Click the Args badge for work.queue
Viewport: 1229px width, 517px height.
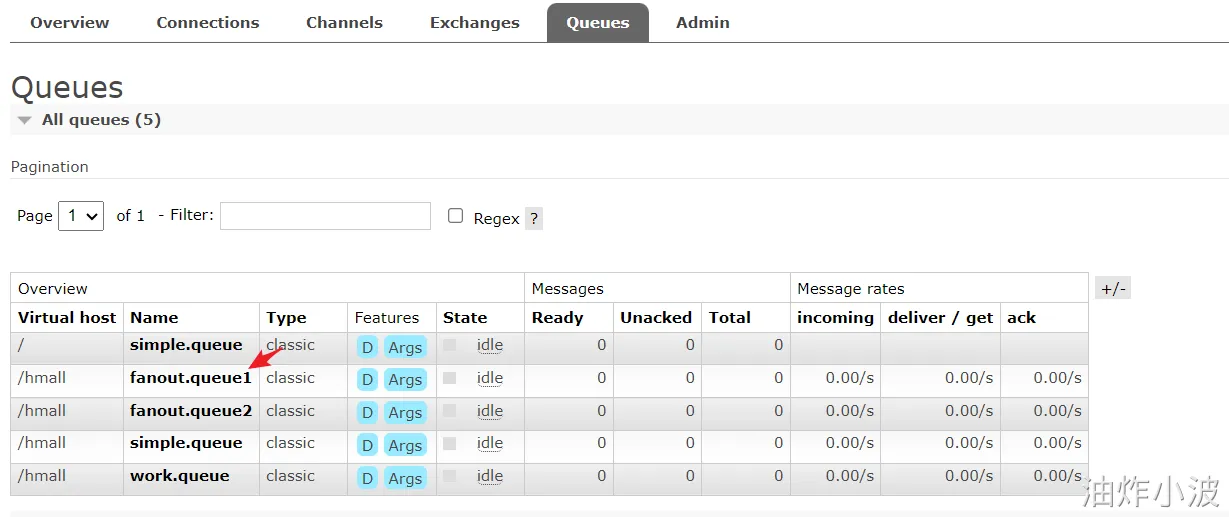(405, 478)
